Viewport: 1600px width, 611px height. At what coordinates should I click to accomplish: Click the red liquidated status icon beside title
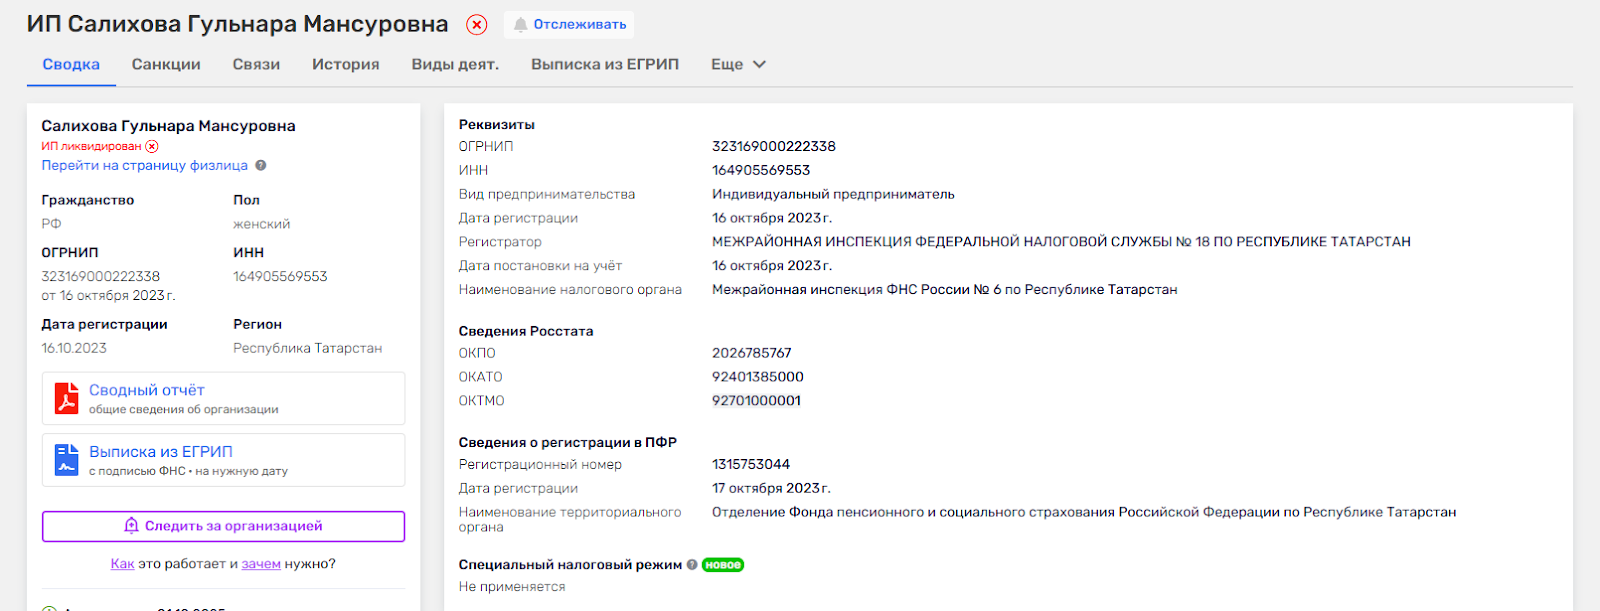[477, 25]
